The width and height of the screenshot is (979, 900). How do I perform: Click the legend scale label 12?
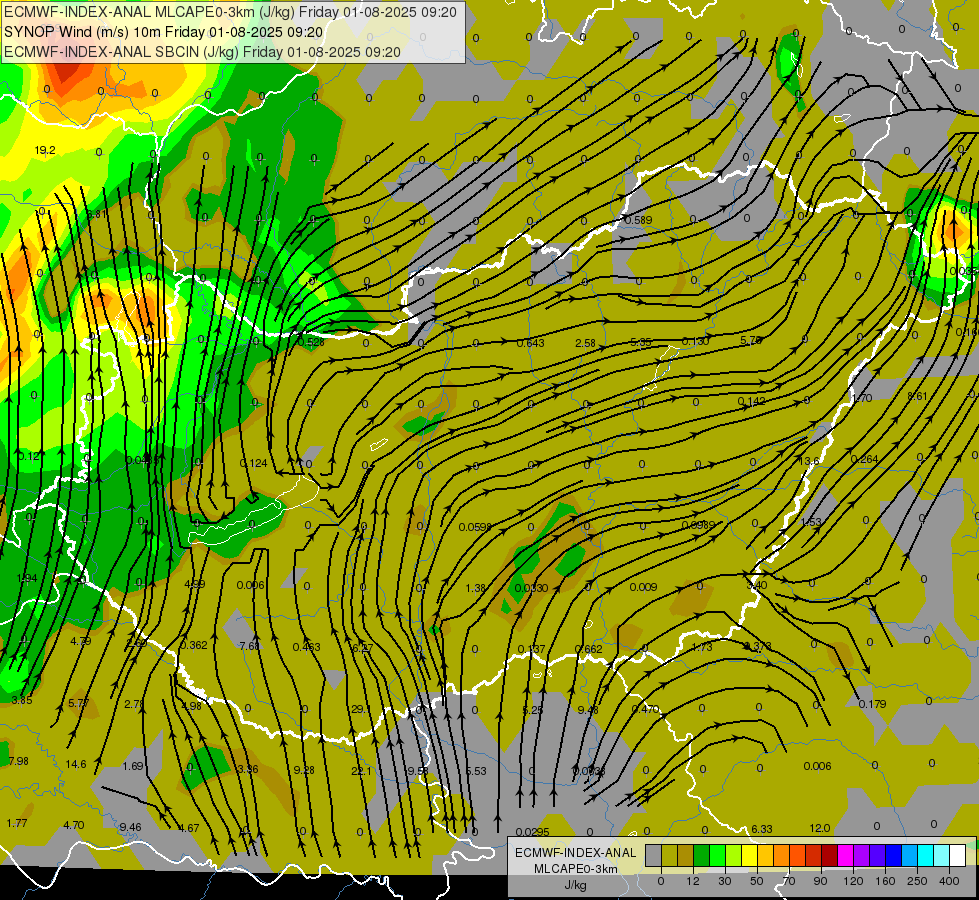pyautogui.click(x=693, y=881)
